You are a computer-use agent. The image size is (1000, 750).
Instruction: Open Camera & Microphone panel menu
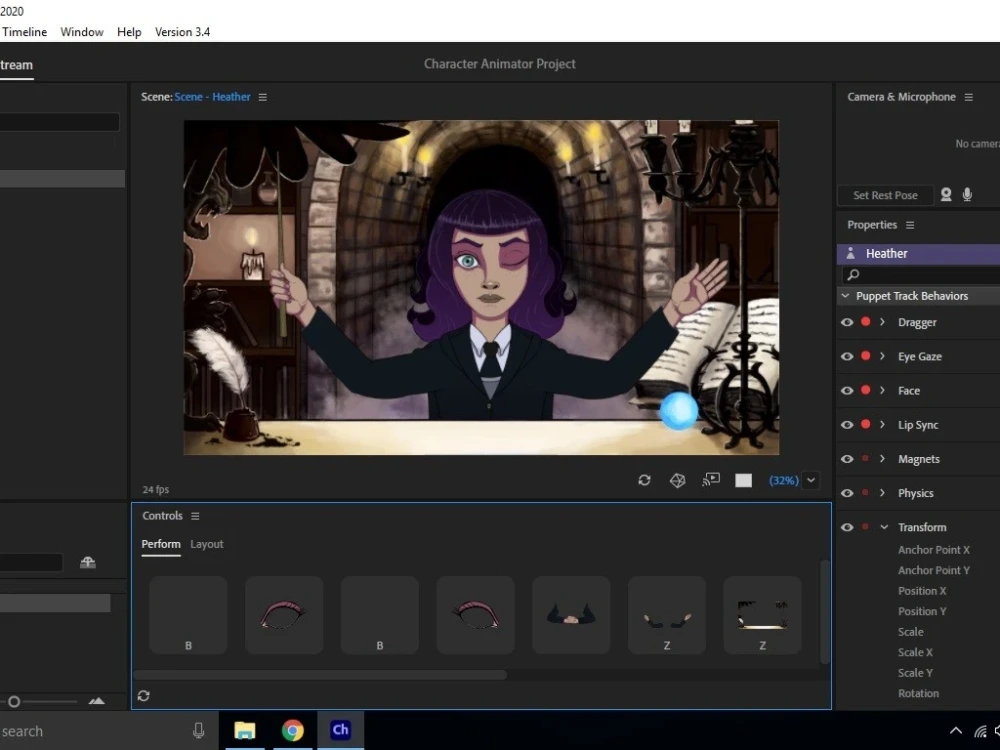coord(969,97)
